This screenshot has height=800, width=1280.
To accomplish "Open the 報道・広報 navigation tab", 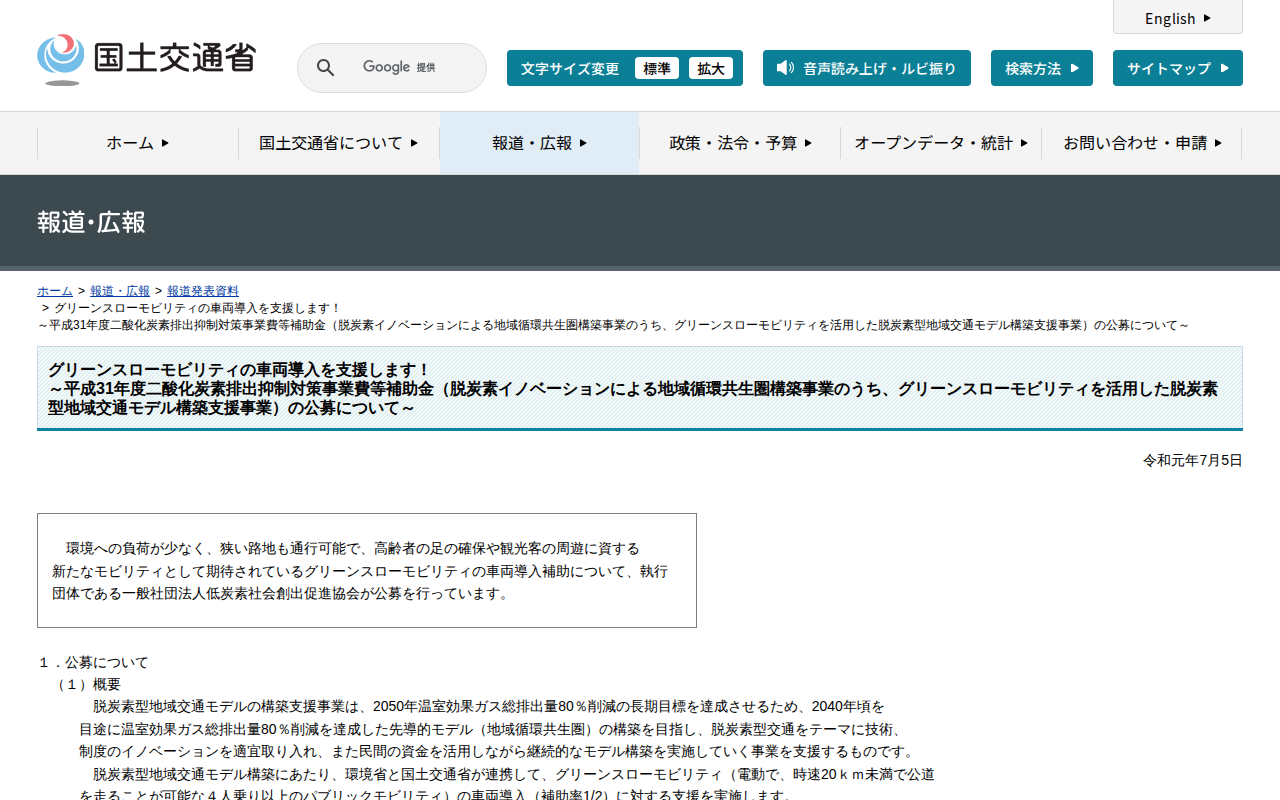I will (539, 143).
